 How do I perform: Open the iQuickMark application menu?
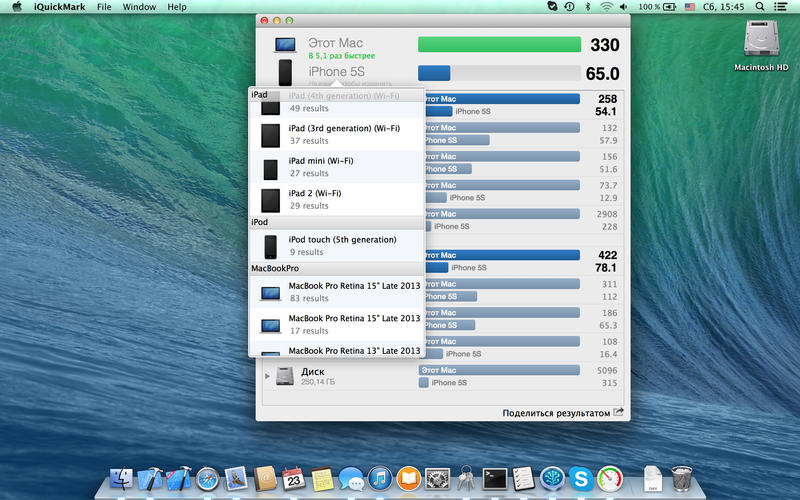point(59,7)
